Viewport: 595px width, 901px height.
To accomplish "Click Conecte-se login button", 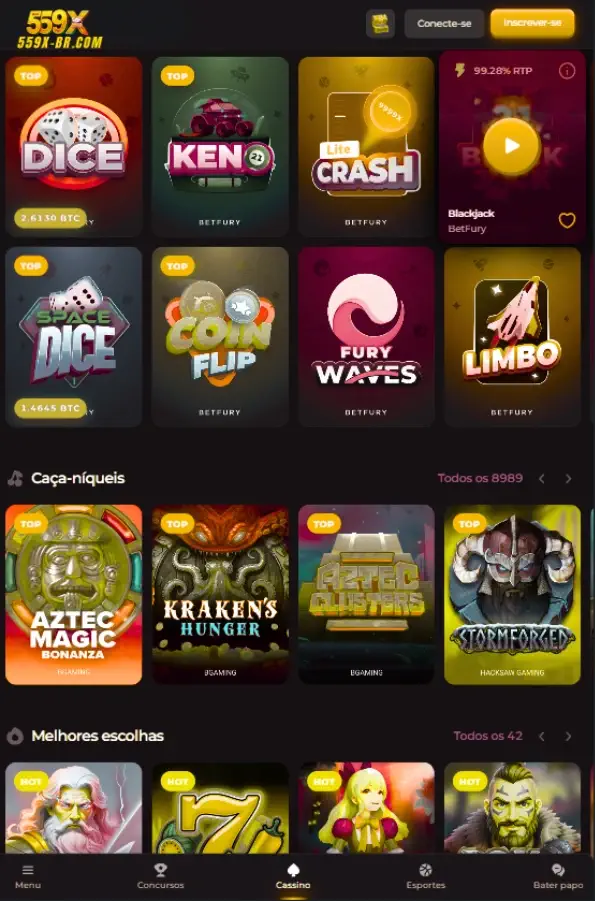I will [x=444, y=24].
